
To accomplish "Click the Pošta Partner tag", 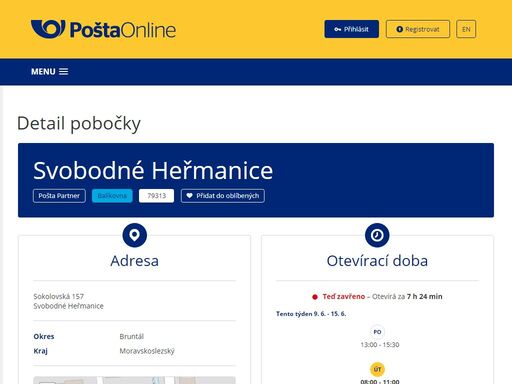I will [x=59, y=196].
